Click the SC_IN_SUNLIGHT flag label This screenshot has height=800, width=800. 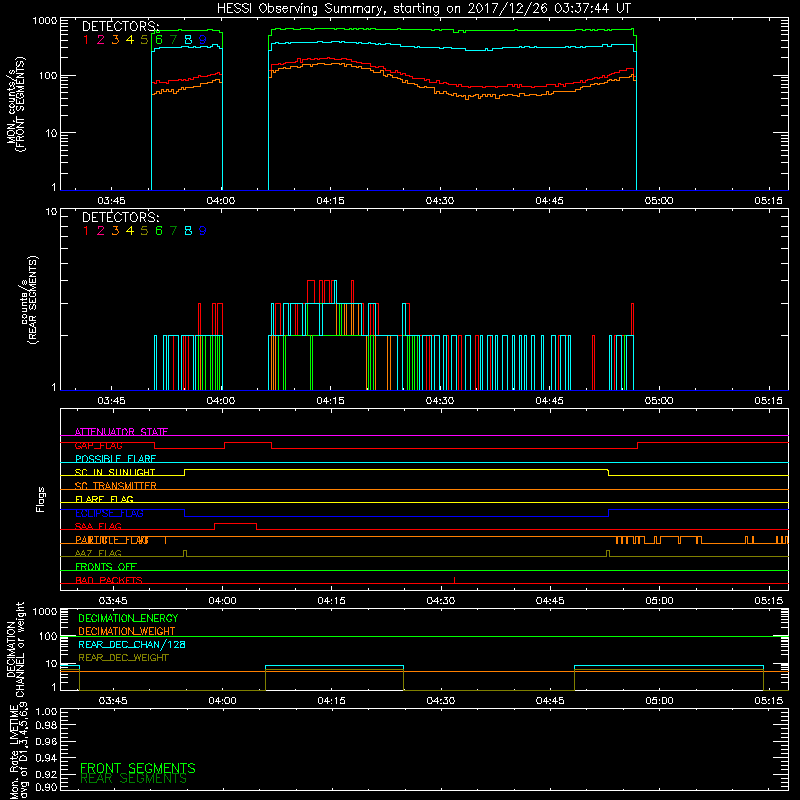(115, 472)
